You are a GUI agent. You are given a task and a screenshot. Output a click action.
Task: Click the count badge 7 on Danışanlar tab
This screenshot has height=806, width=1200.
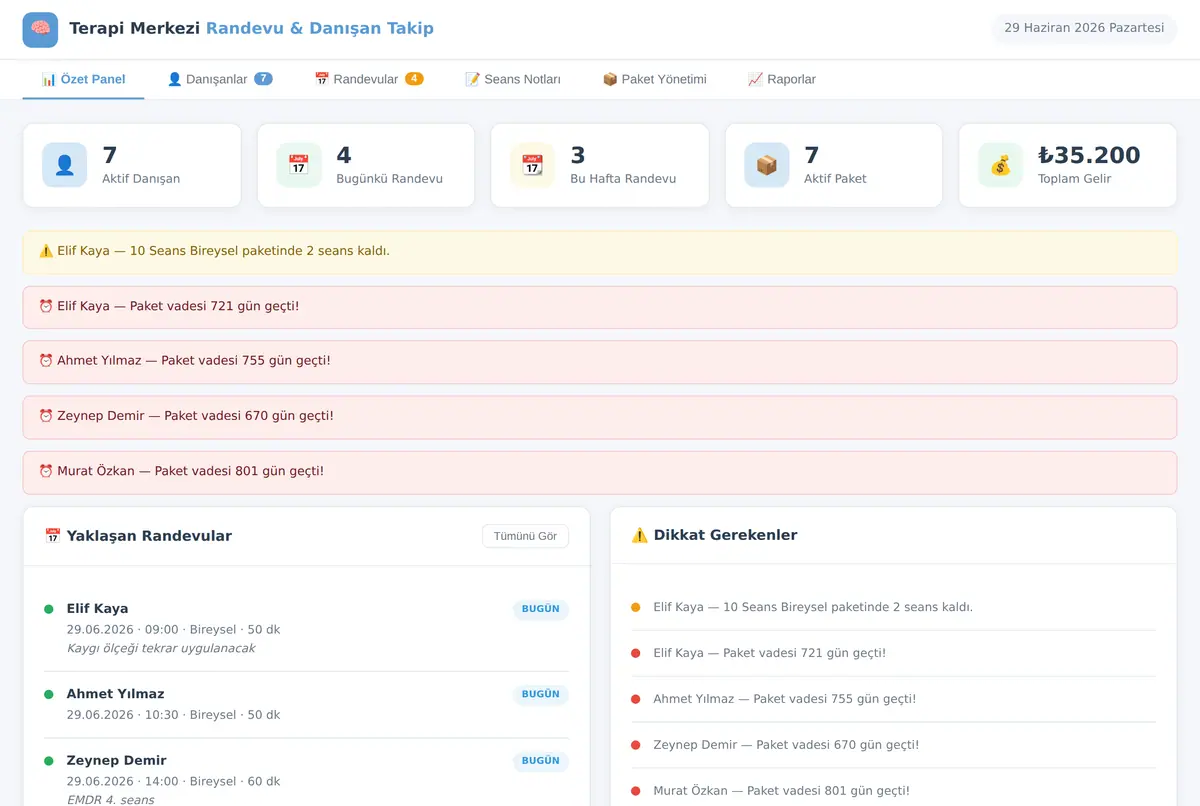point(263,79)
